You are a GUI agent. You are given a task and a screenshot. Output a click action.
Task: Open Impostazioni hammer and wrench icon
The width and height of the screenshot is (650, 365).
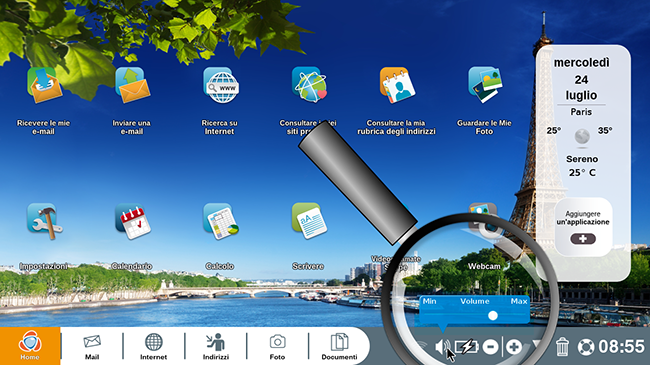[44, 221]
